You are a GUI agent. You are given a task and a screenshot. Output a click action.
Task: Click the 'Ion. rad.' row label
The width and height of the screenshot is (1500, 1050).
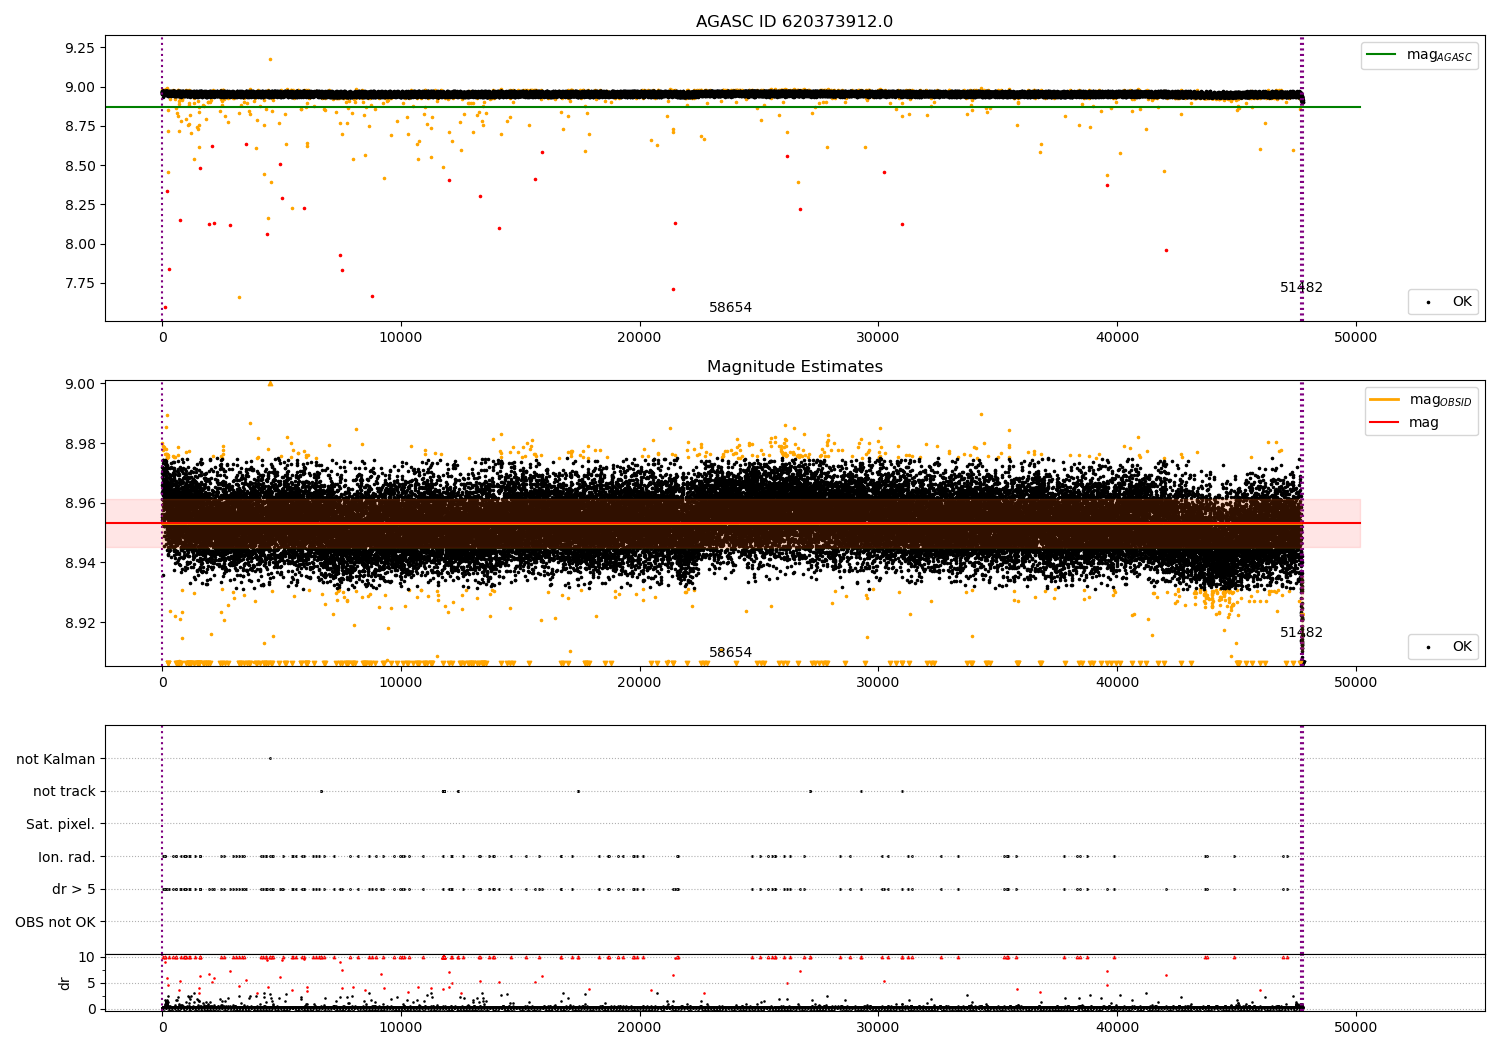[67, 857]
